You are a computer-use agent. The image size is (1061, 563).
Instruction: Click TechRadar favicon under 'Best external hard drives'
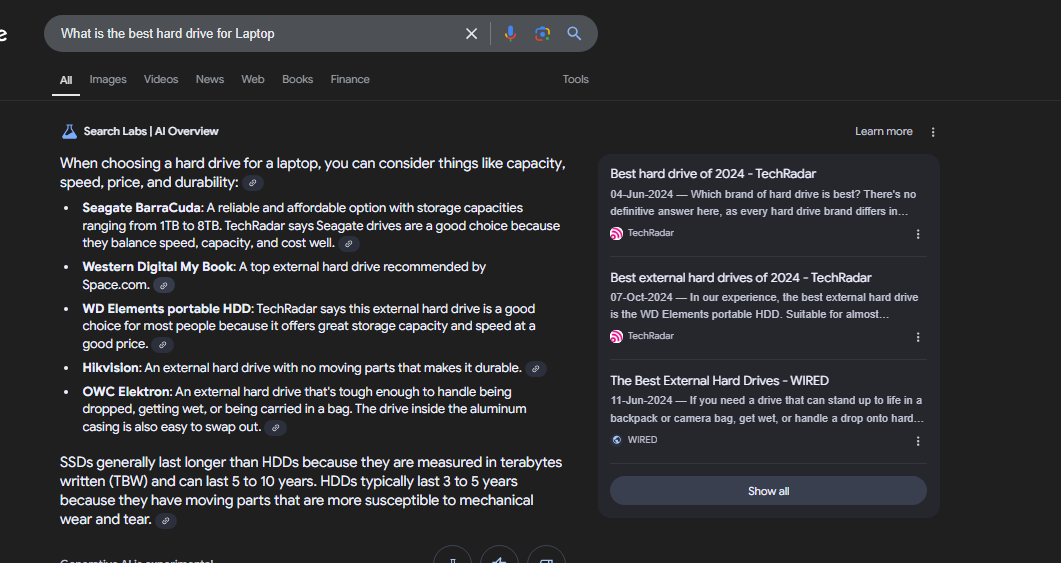(x=616, y=336)
